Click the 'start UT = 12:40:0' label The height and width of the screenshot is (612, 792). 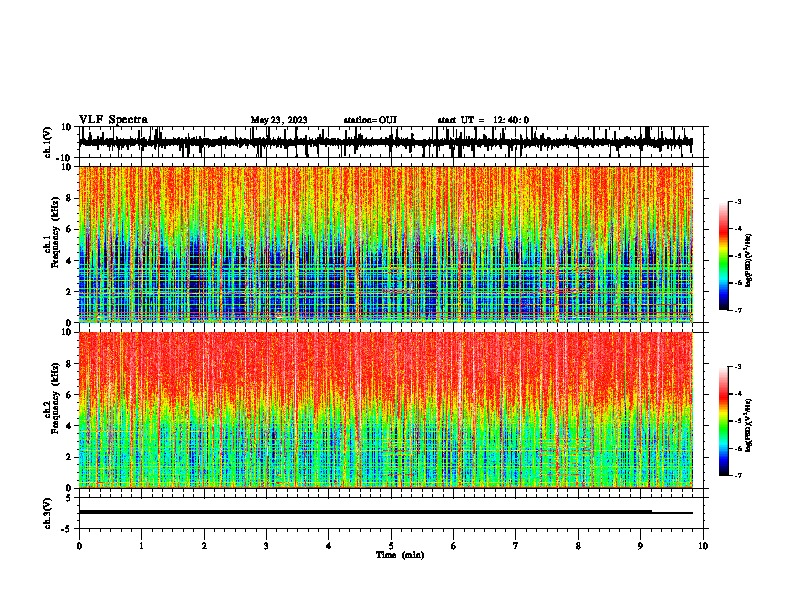pyautogui.click(x=483, y=120)
